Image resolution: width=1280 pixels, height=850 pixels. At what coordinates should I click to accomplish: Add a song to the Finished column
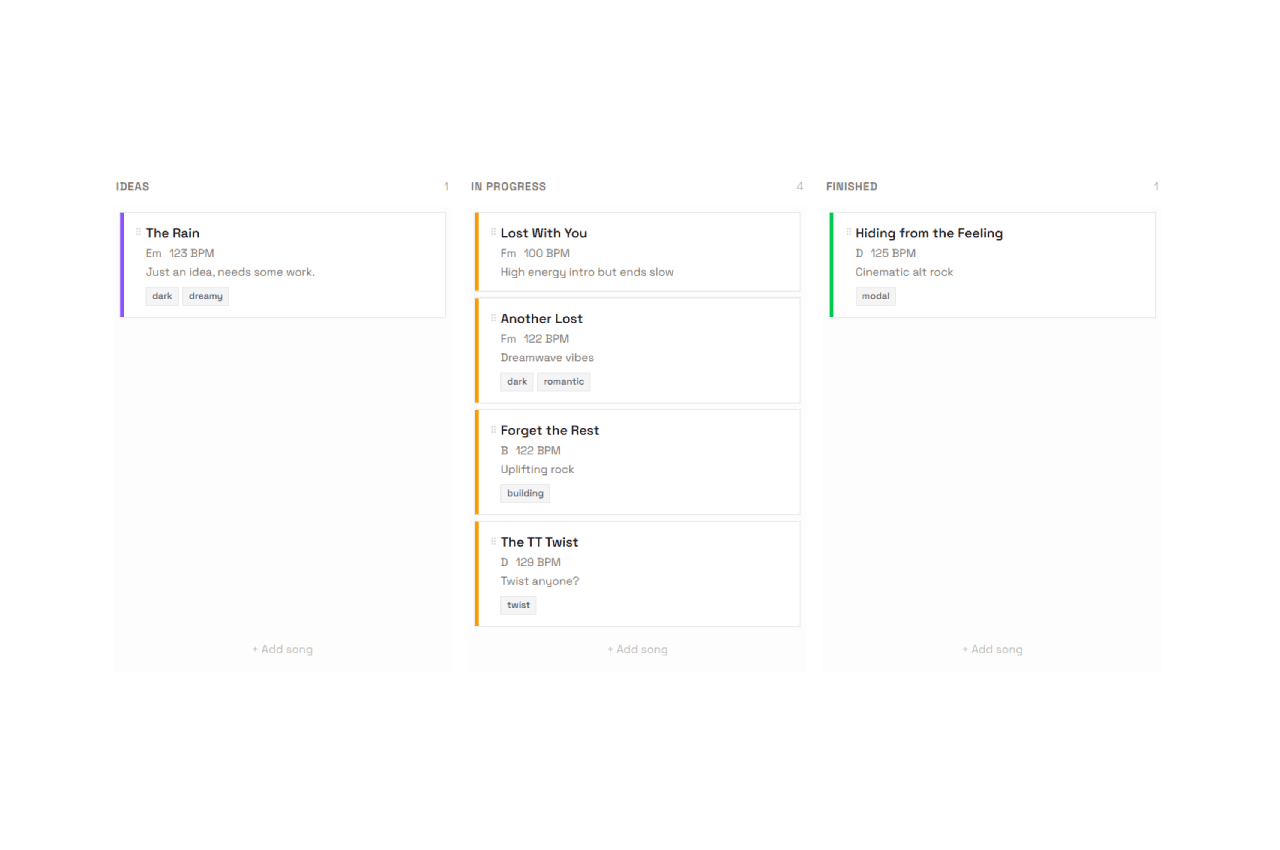pos(992,649)
